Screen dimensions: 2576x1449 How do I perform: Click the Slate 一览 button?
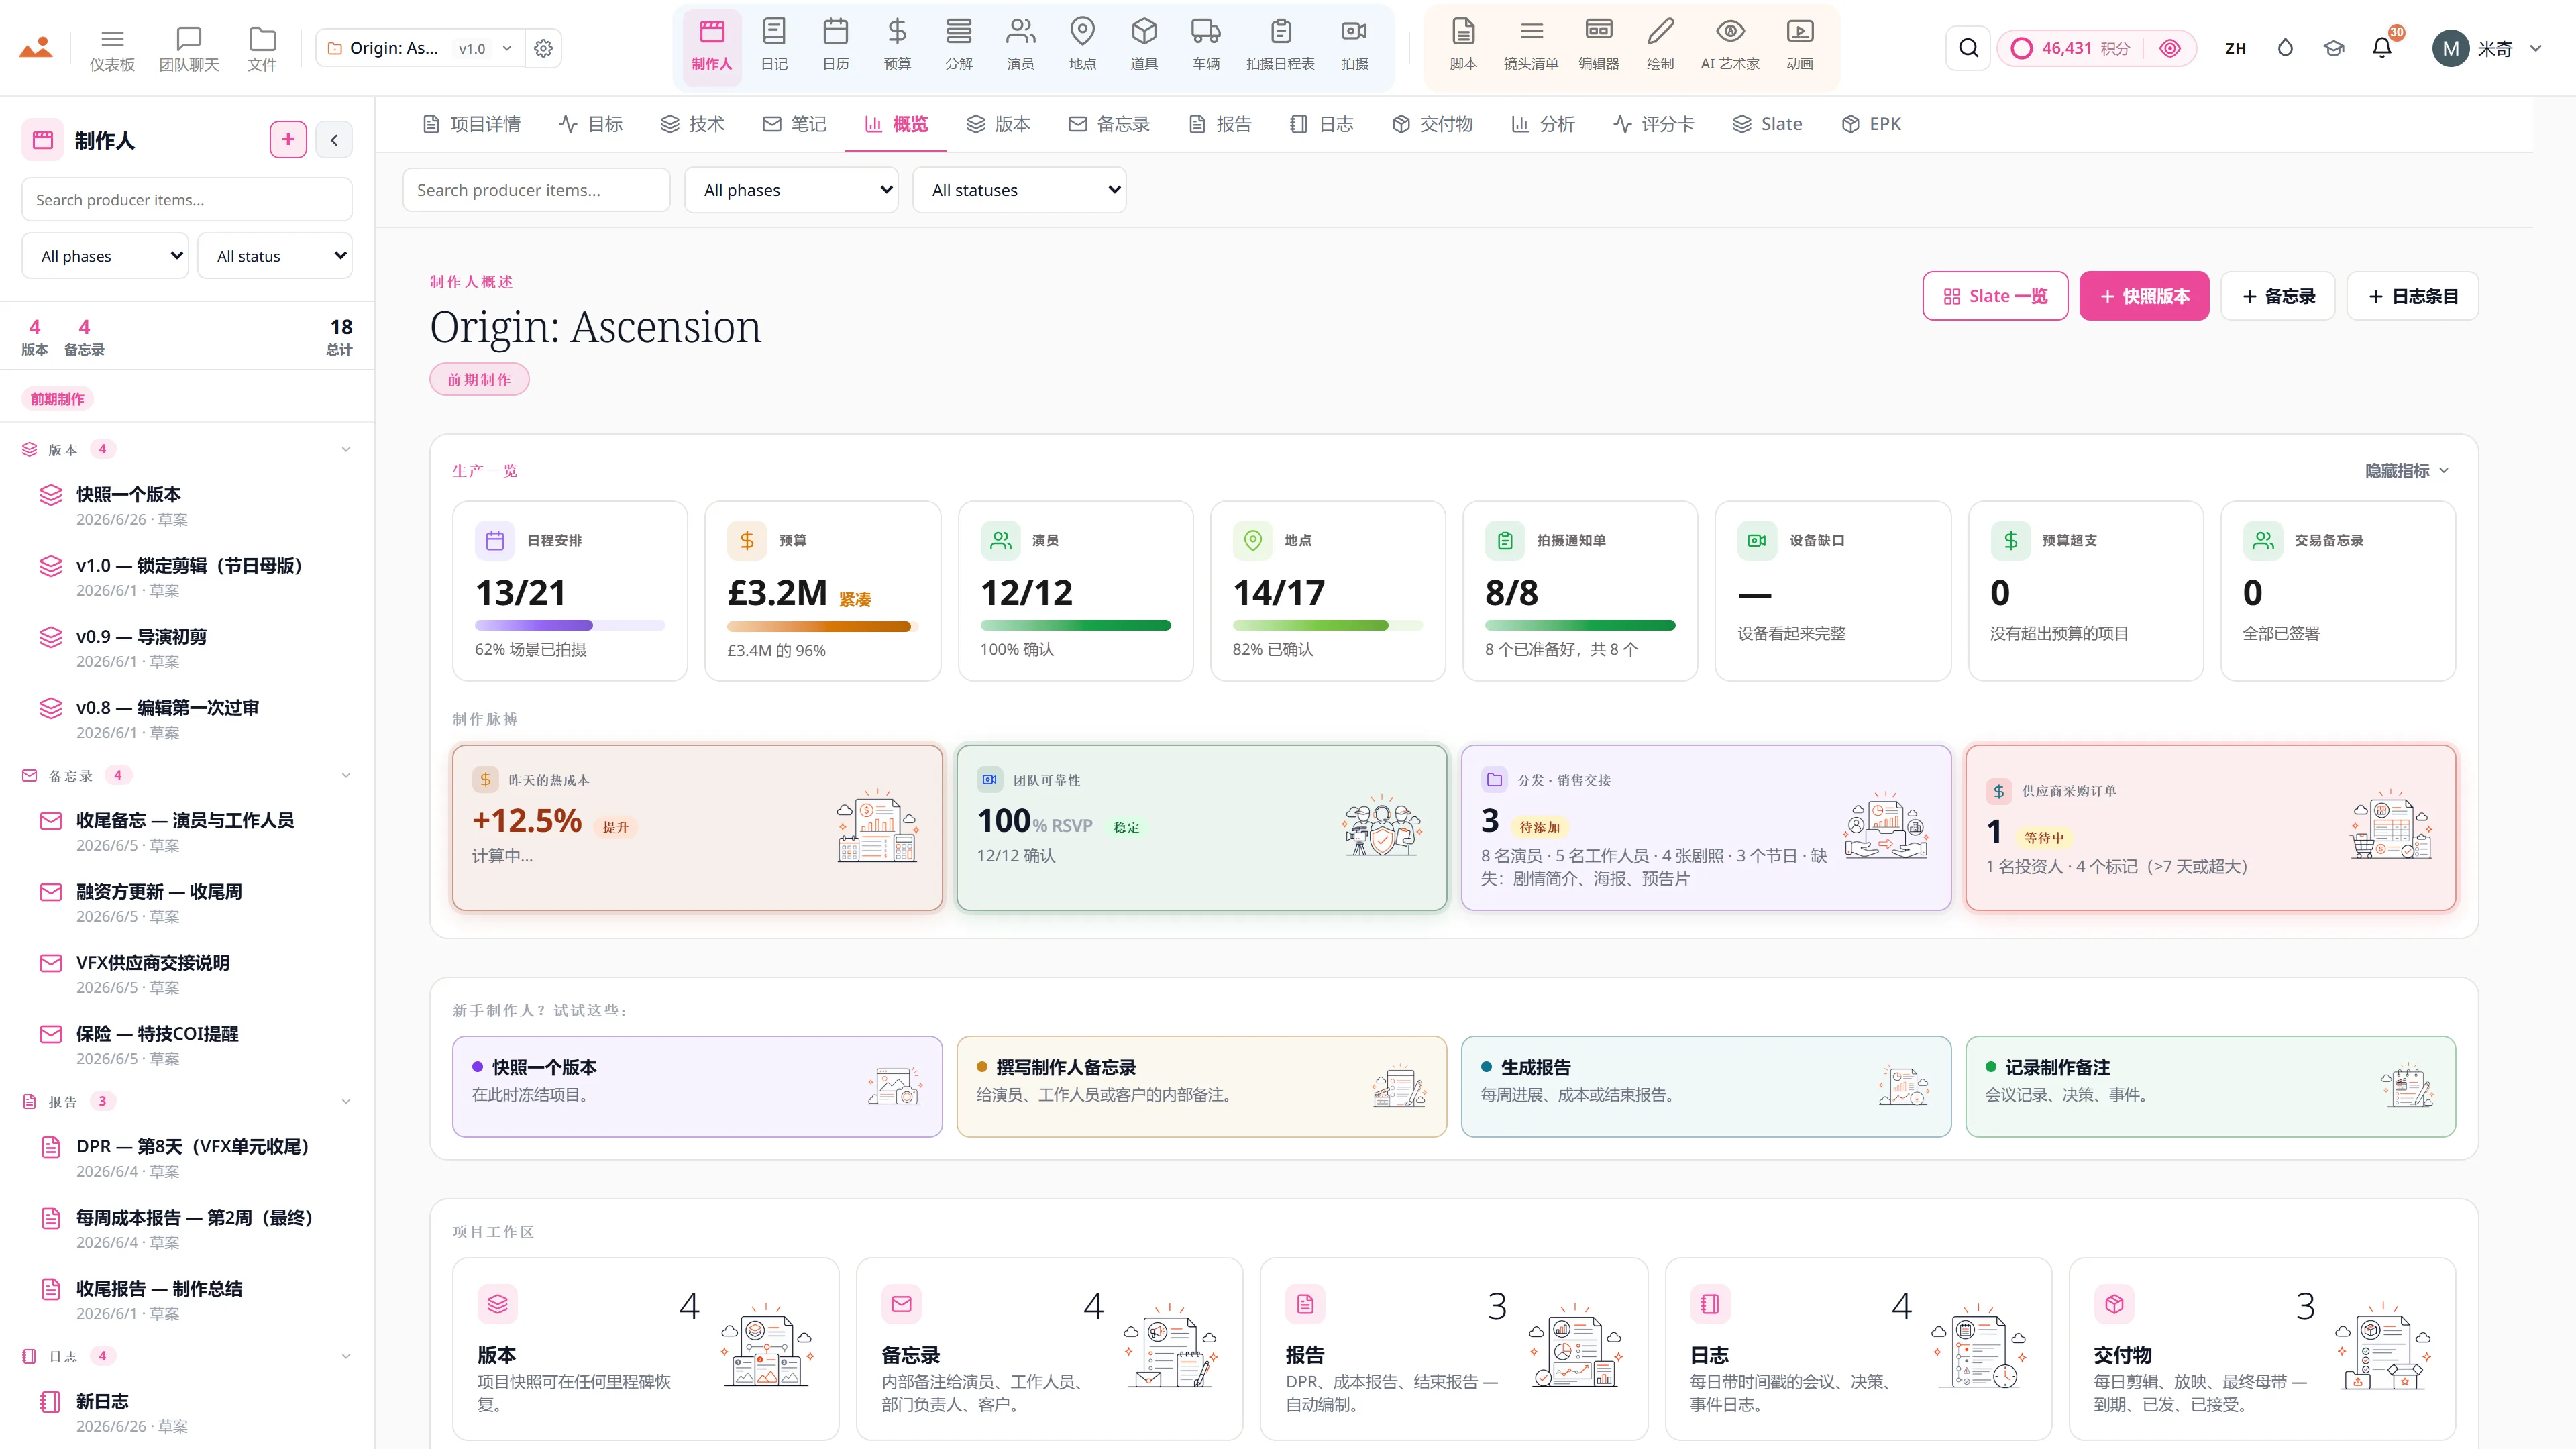pyautogui.click(x=1995, y=296)
